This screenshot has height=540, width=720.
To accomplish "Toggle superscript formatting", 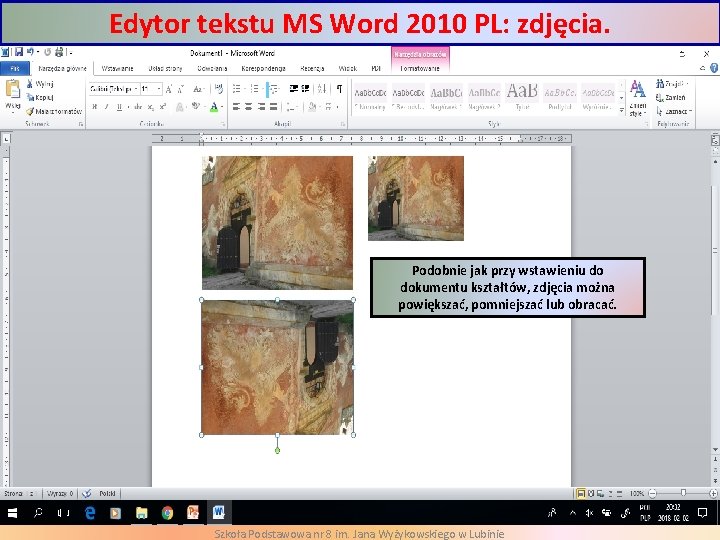I will [x=163, y=107].
